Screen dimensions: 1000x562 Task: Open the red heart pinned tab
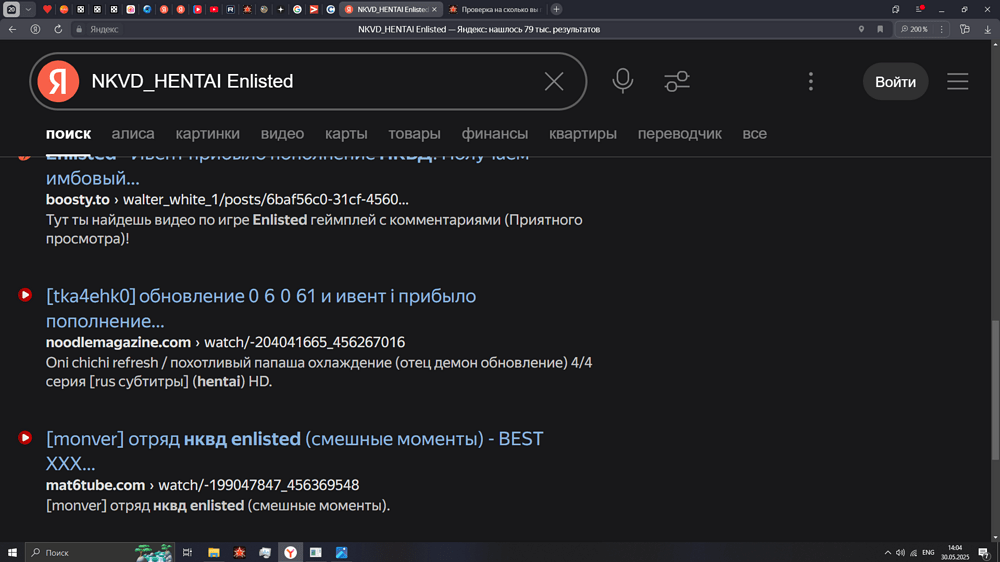47,10
